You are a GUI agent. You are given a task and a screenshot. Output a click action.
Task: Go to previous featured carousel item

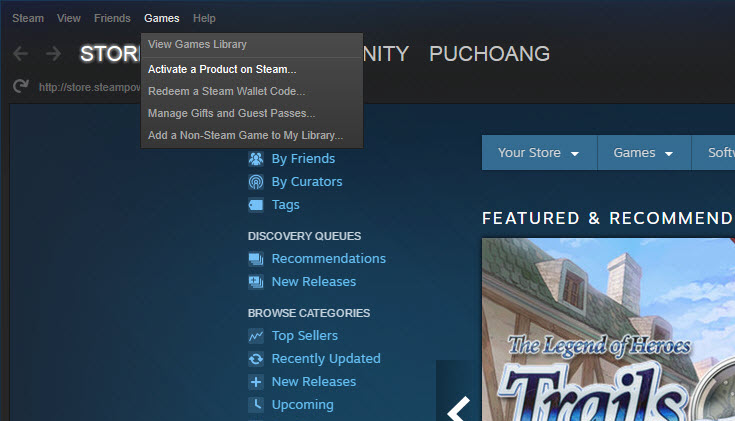pos(458,408)
